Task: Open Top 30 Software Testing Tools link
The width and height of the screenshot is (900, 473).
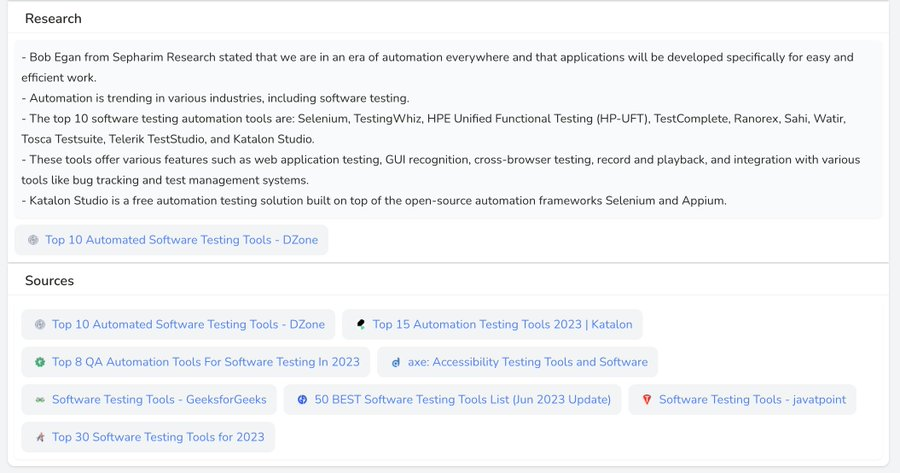Action: click(x=148, y=437)
